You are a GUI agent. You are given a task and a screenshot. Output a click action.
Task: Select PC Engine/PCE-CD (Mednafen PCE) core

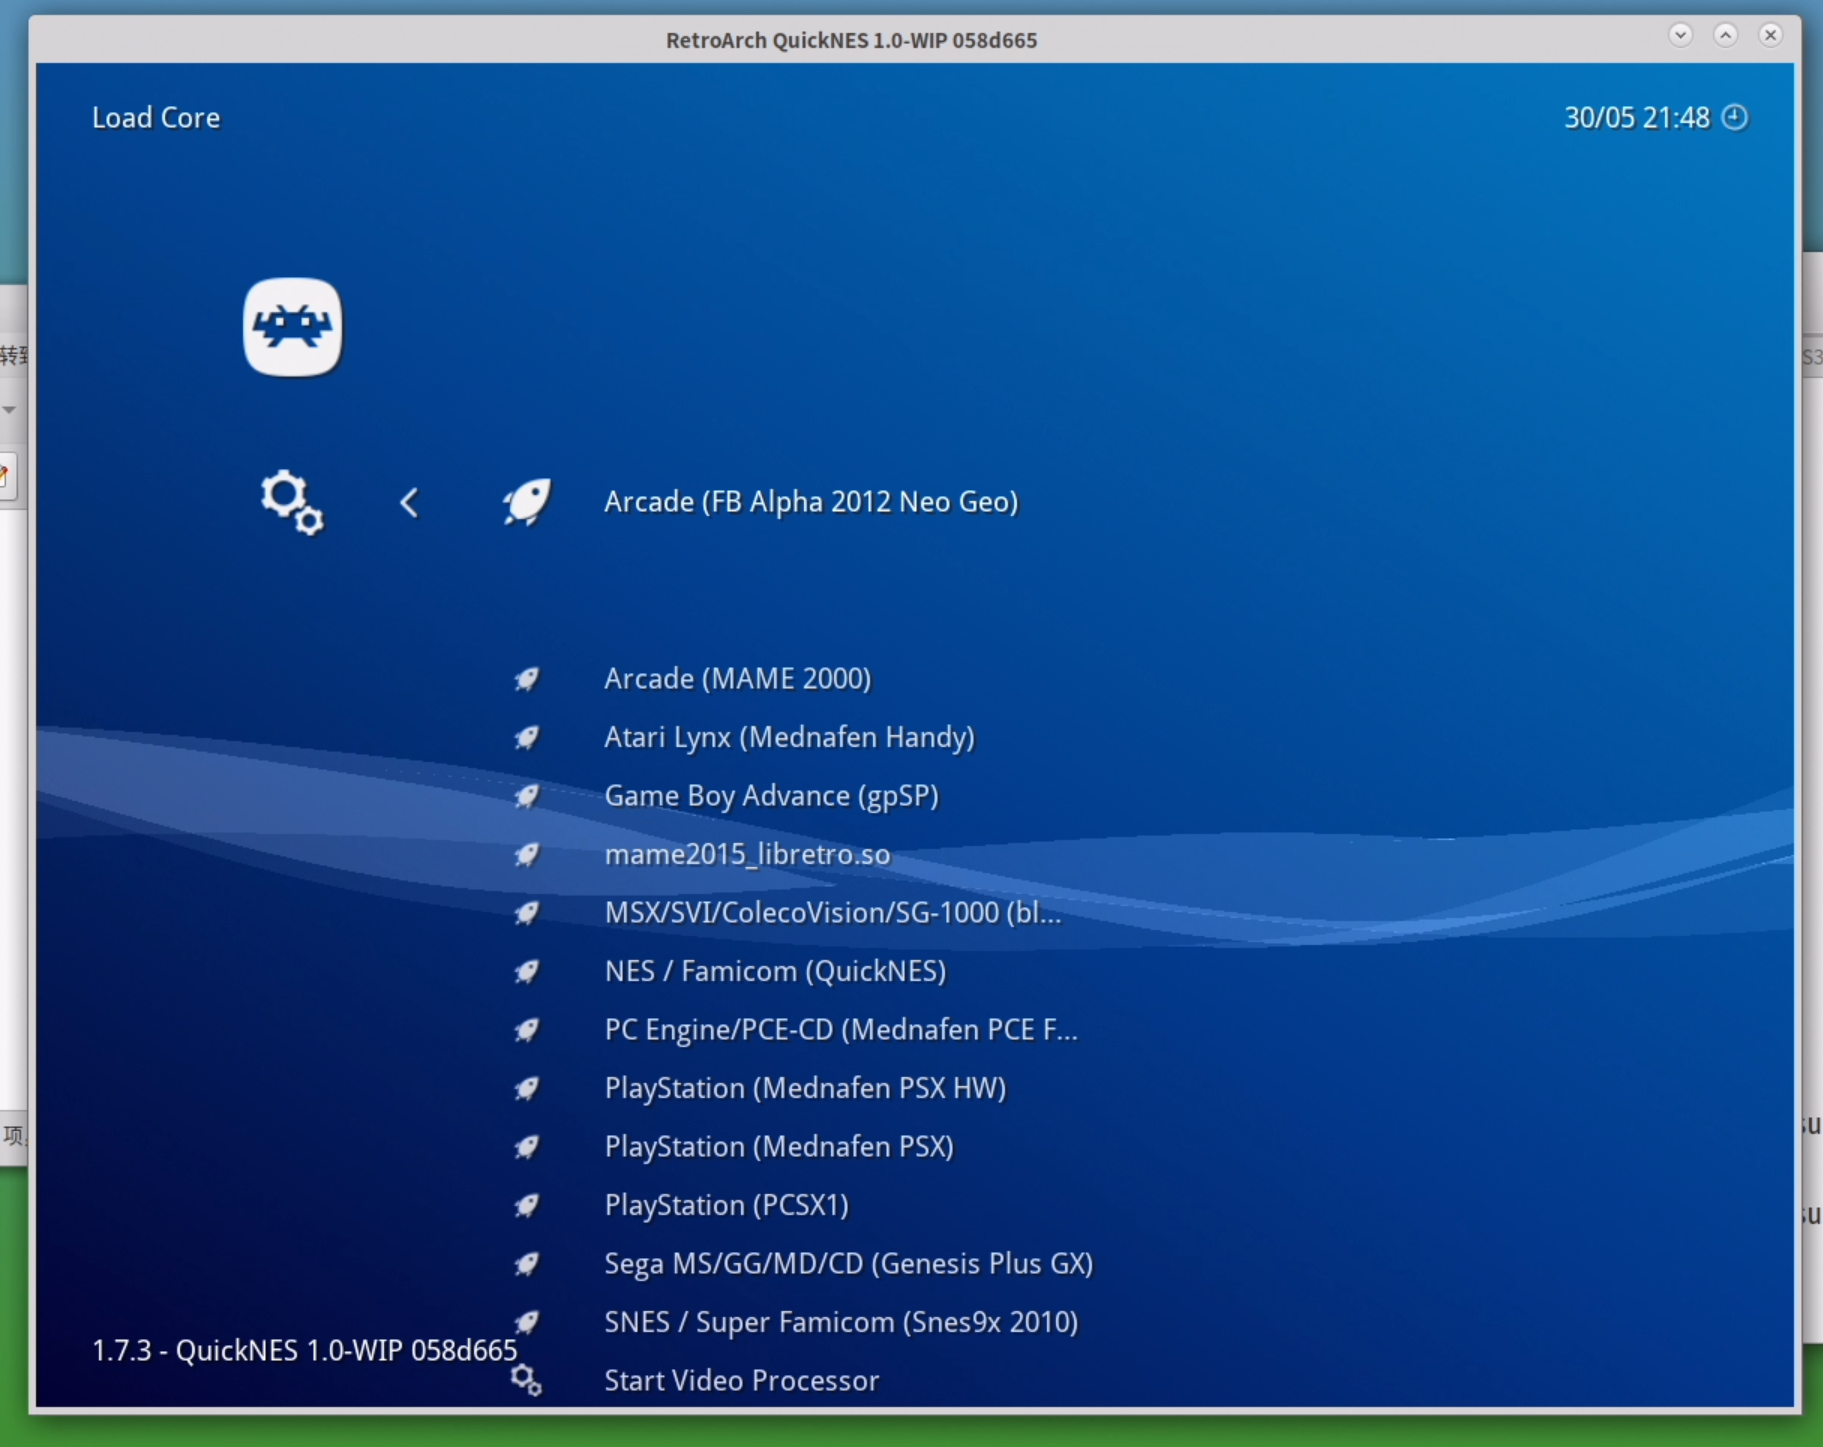pyautogui.click(x=840, y=1030)
